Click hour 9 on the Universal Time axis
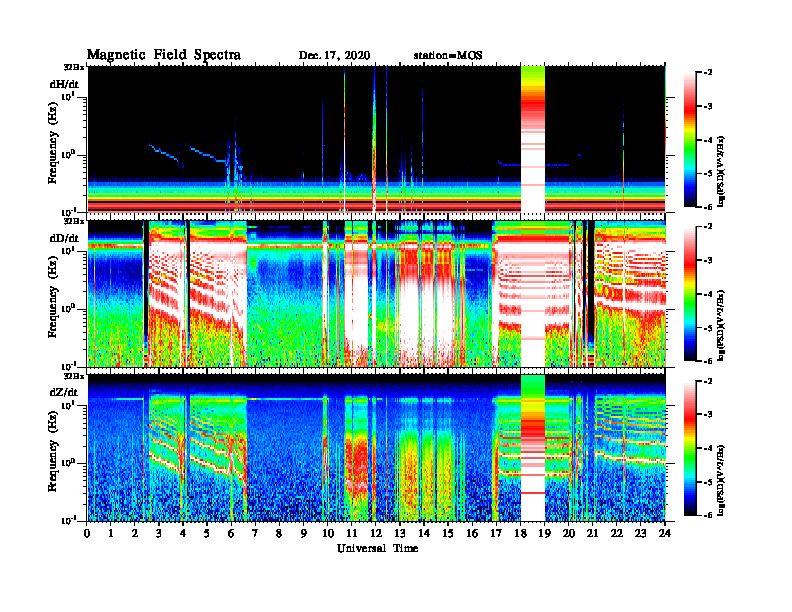 tap(304, 534)
